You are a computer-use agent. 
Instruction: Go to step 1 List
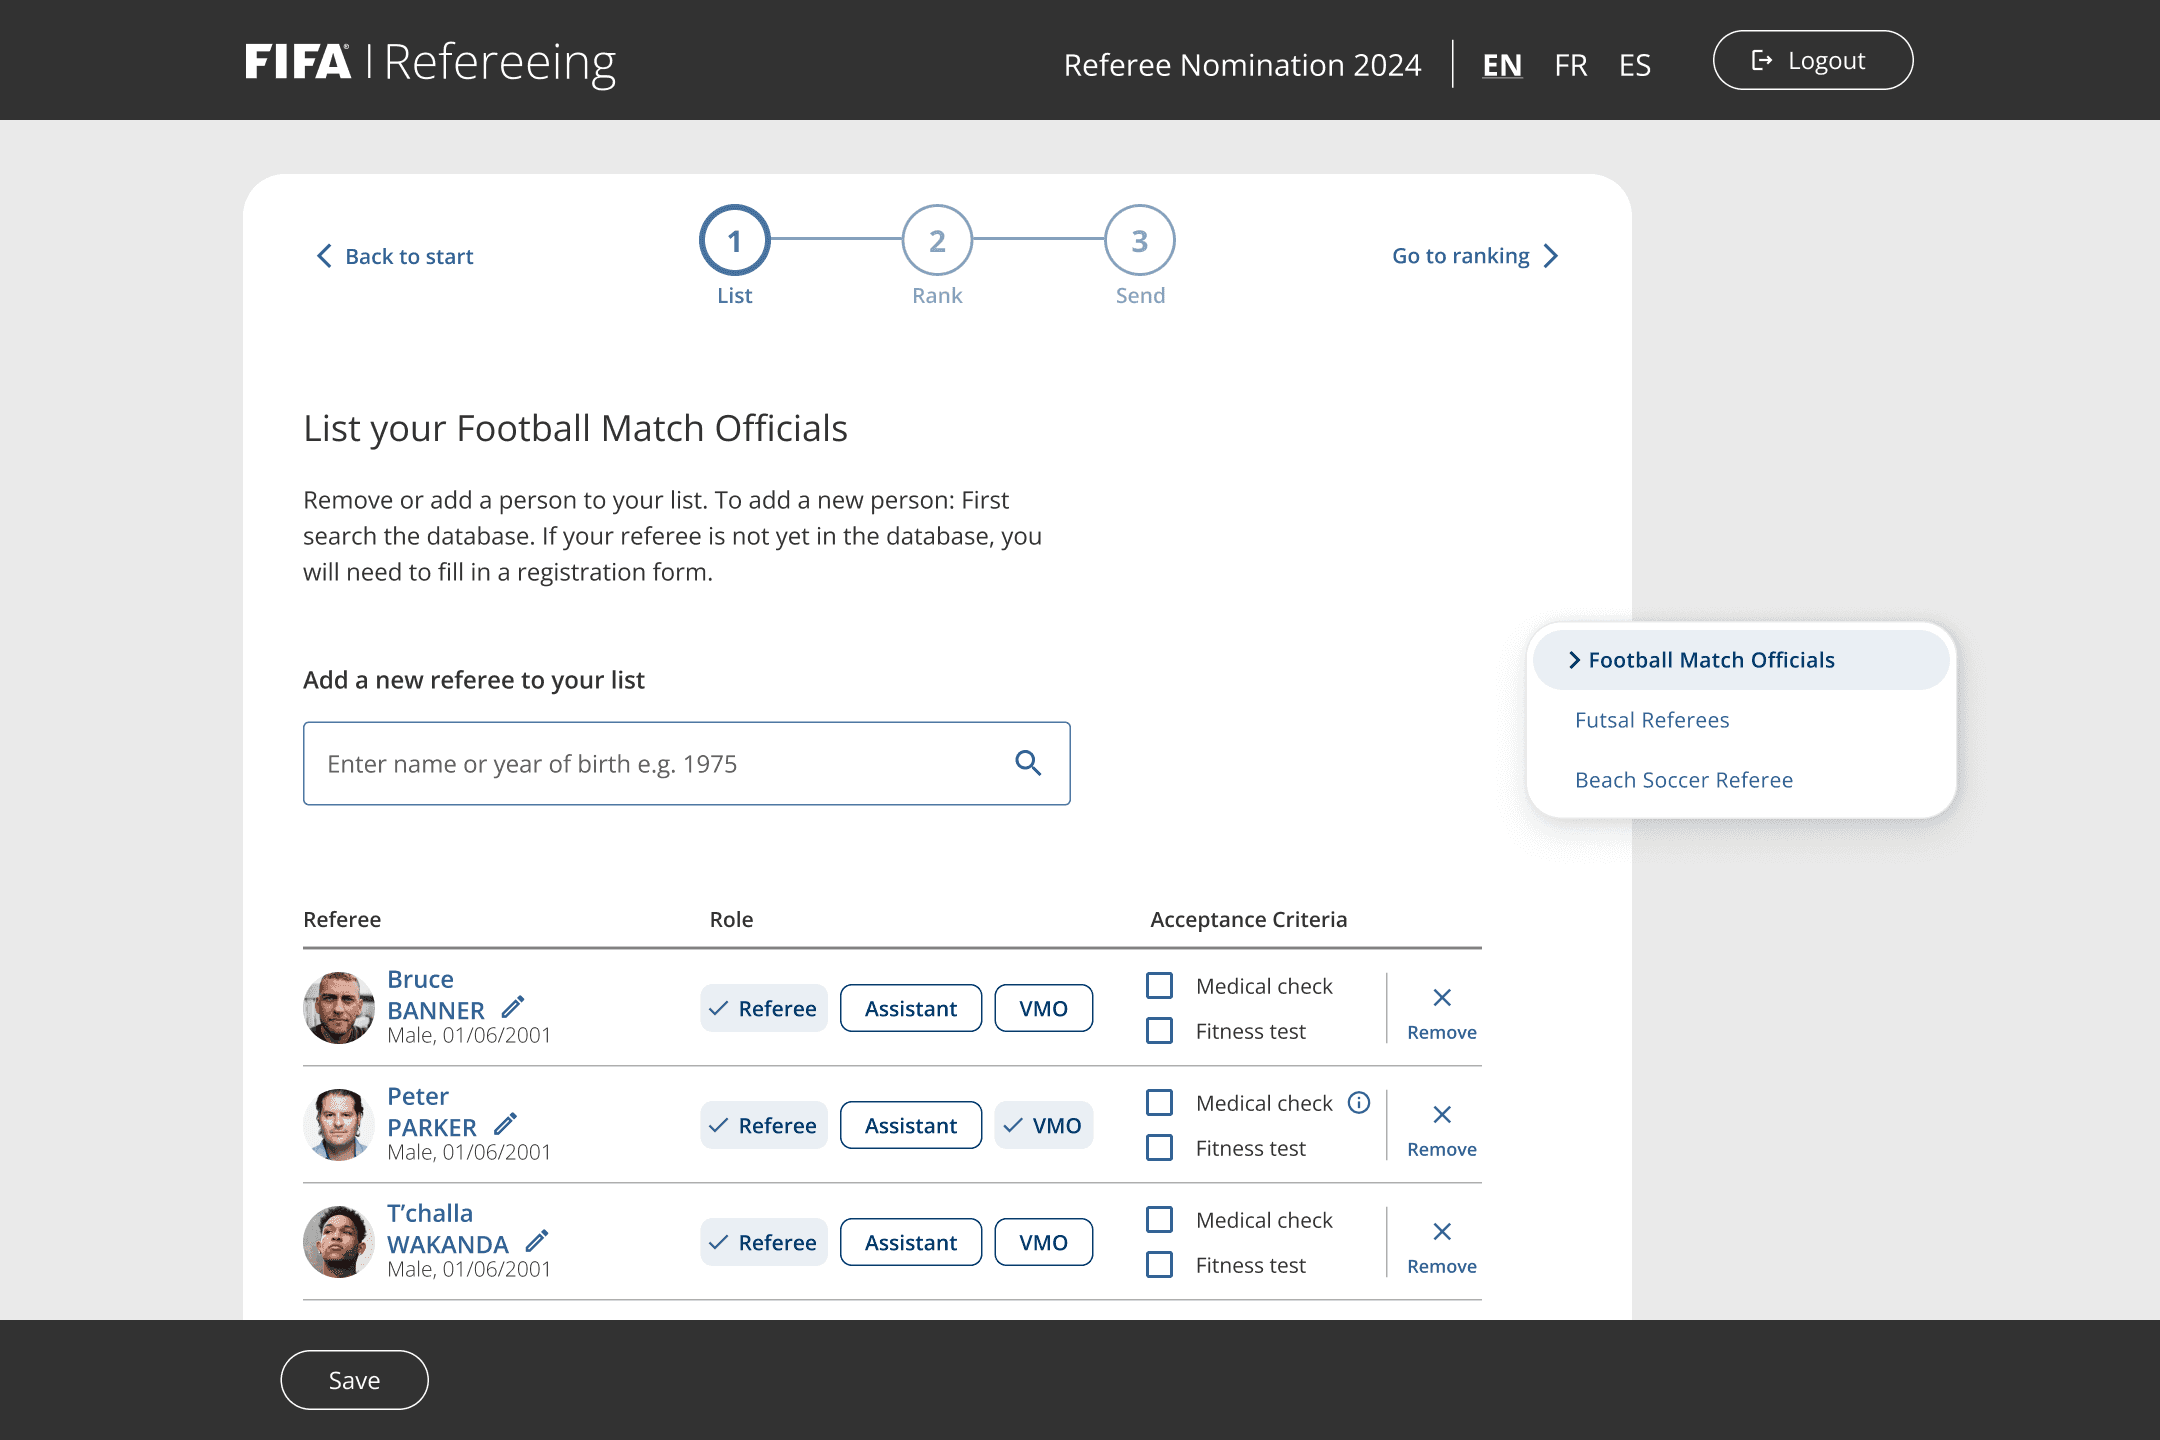pos(735,240)
